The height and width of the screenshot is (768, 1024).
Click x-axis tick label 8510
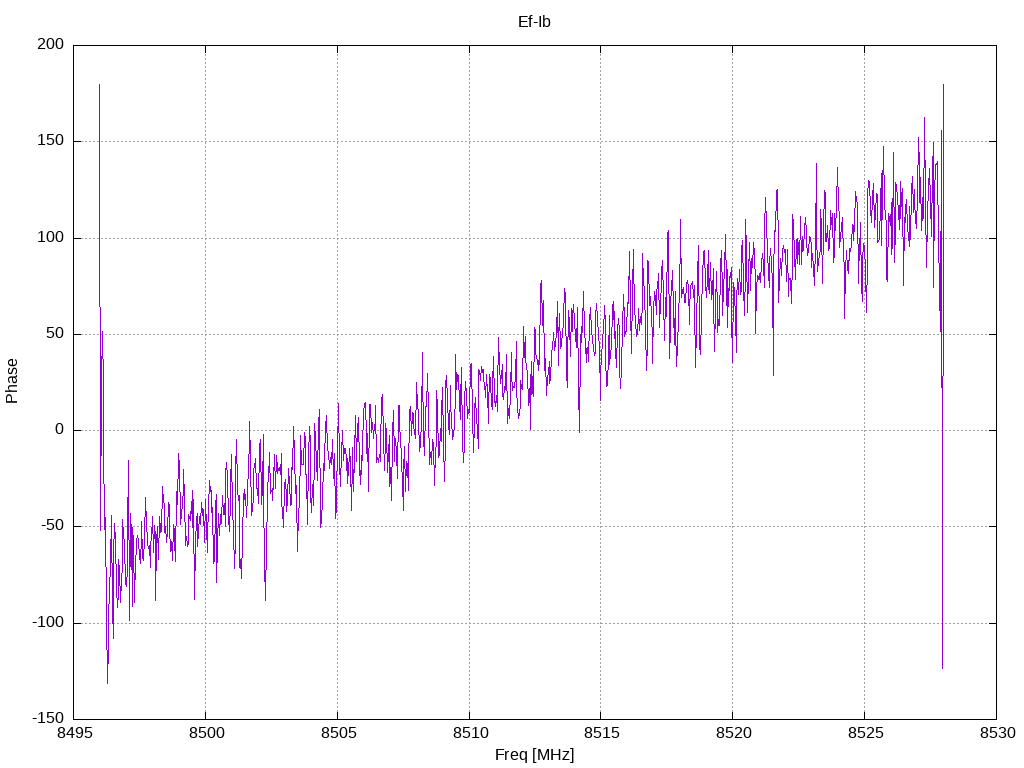[x=470, y=733]
